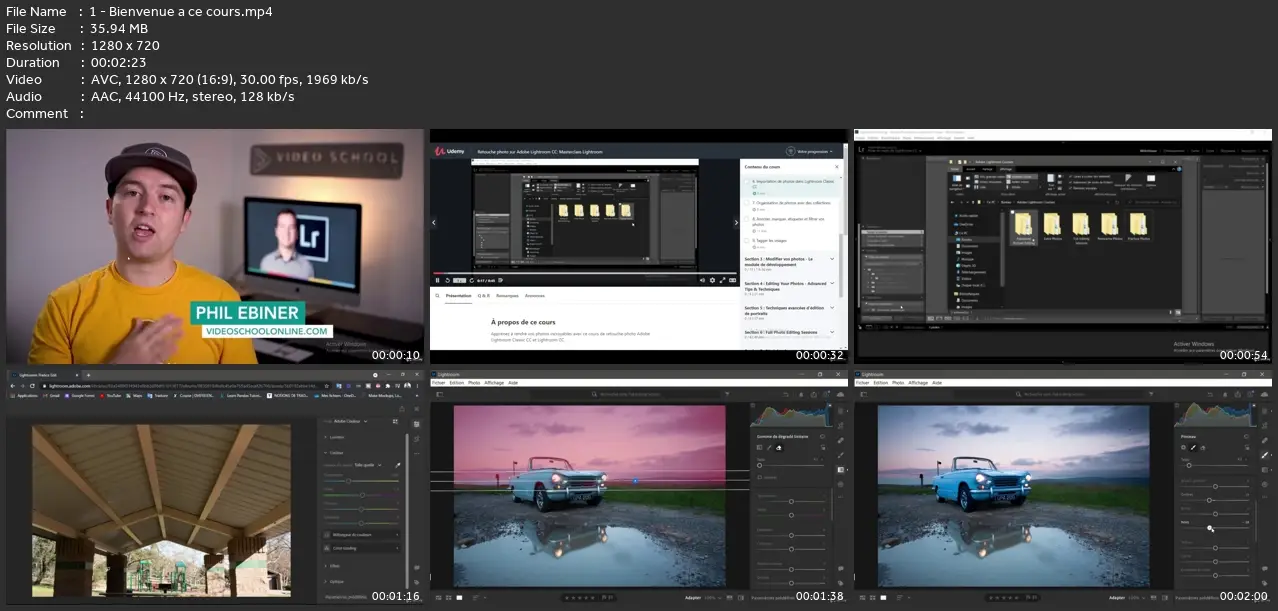Viewport: 1278px width, 611px height.
Task: Select the Healing Brush tool in the 00:01:38 frame
Action: click(x=840, y=440)
